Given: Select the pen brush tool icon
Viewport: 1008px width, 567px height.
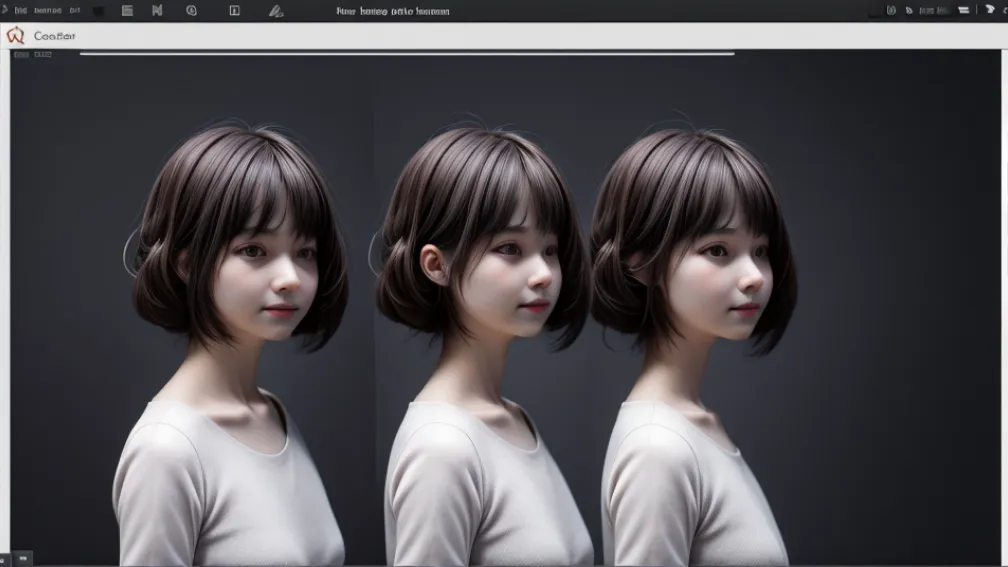Looking at the screenshot, I should click(276, 11).
